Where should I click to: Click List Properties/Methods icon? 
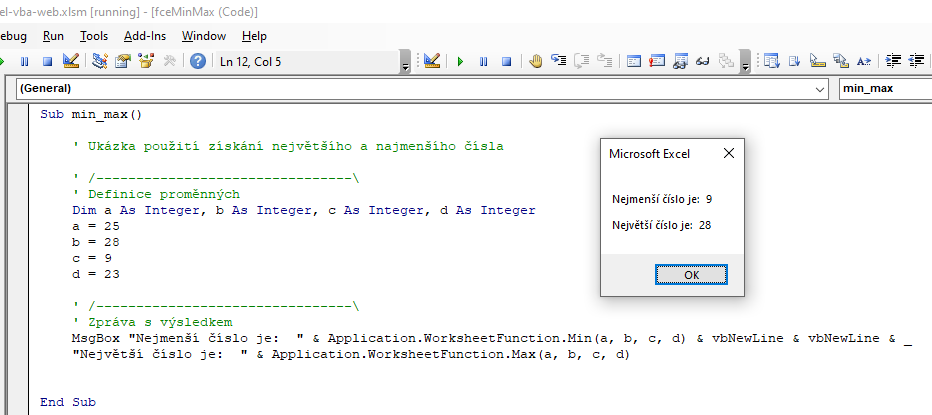click(x=772, y=61)
